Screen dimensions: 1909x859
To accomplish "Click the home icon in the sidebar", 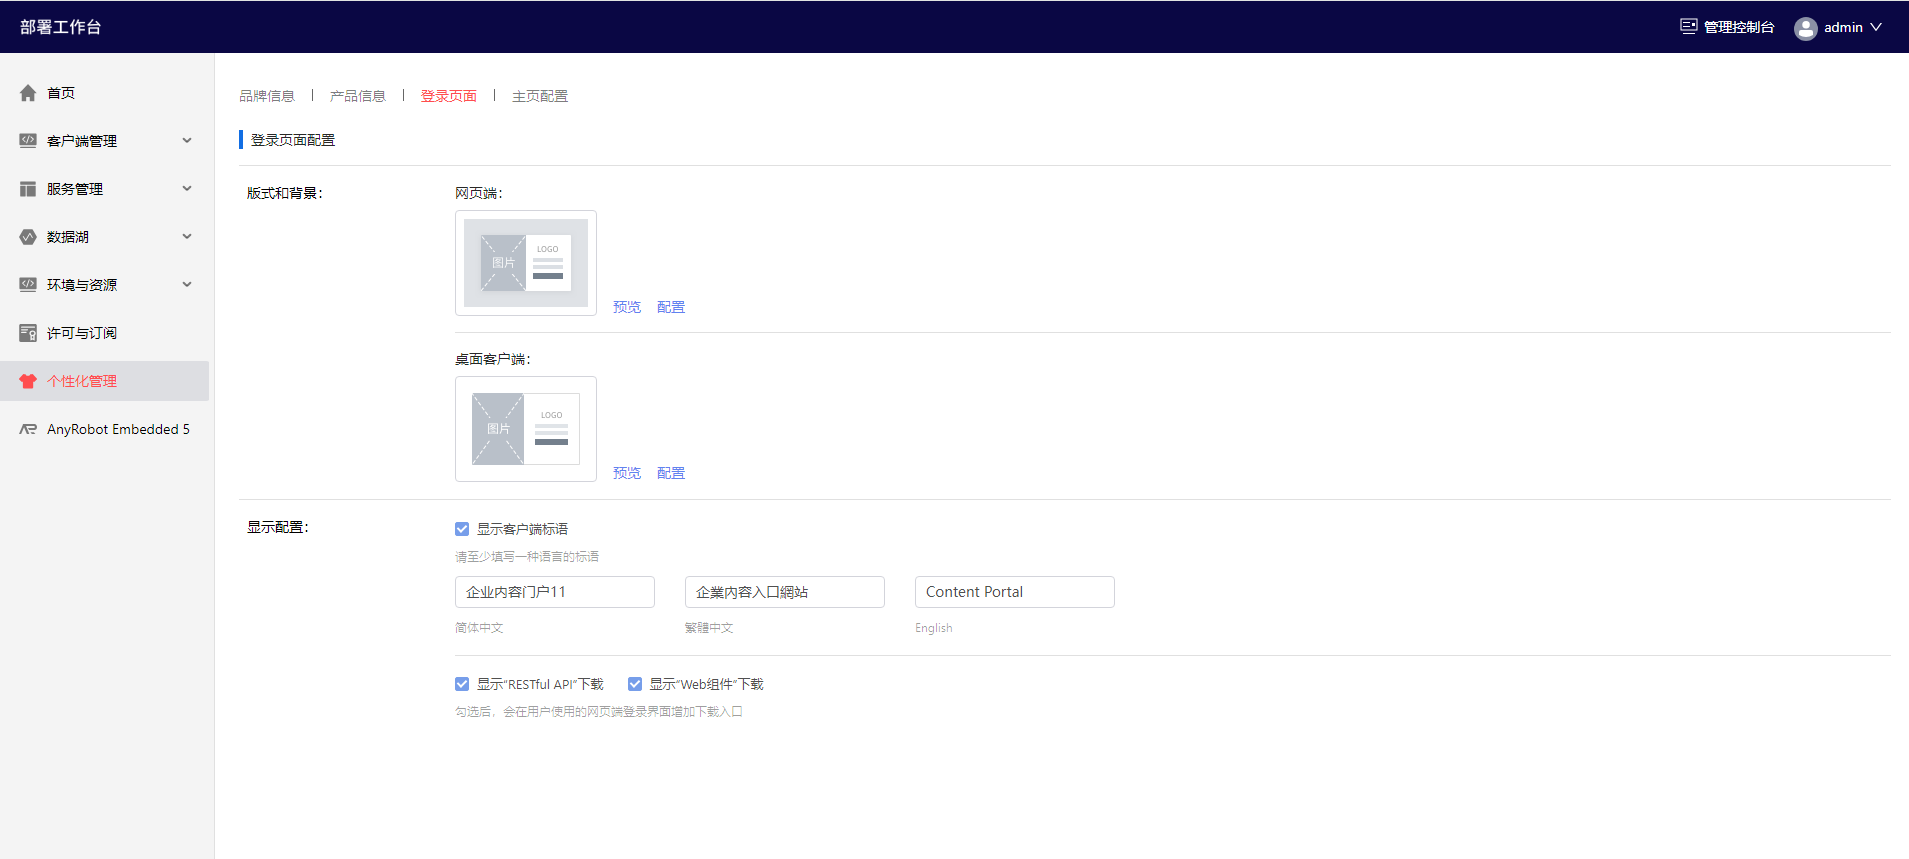I will click(28, 93).
